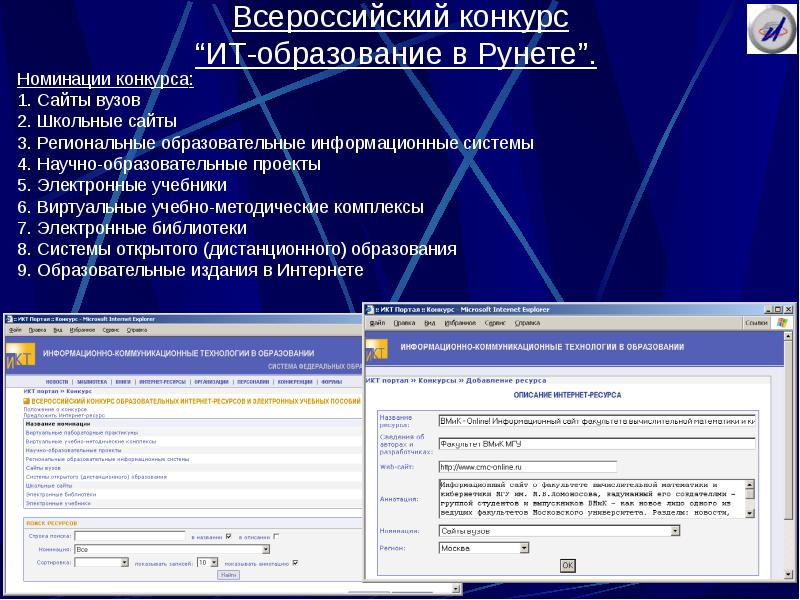
Task: Click the round emblem icon in the slide corner
Action: coord(770,29)
